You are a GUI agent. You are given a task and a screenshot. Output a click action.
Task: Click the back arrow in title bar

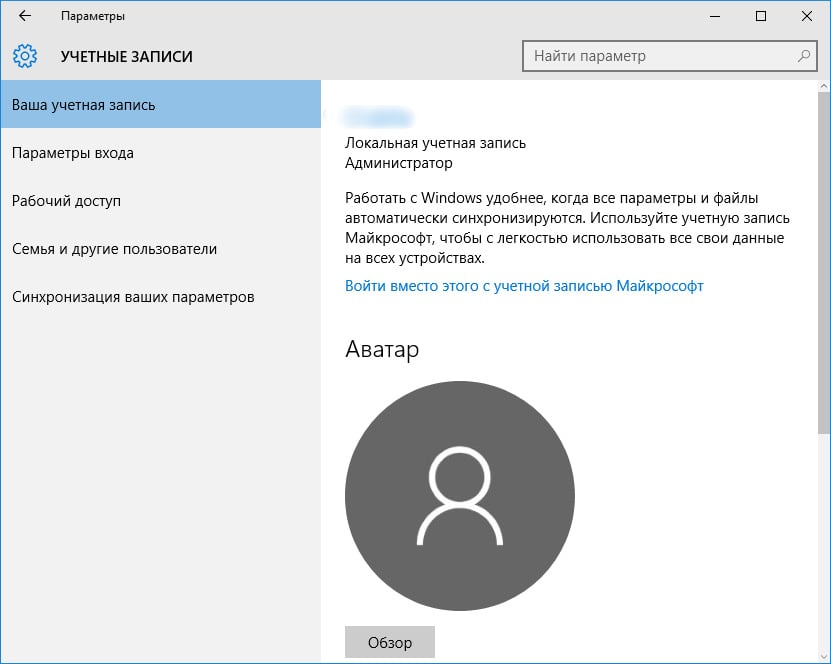coord(25,16)
